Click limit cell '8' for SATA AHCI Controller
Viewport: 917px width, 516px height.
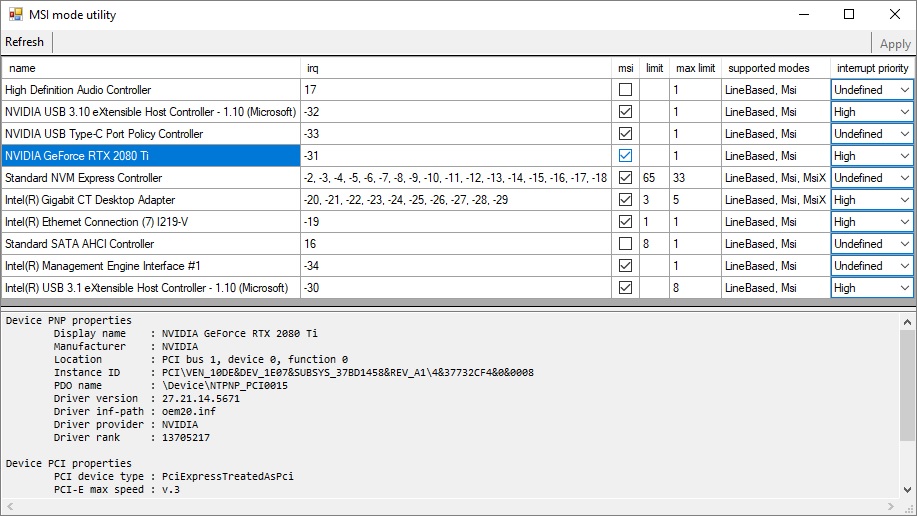click(654, 244)
